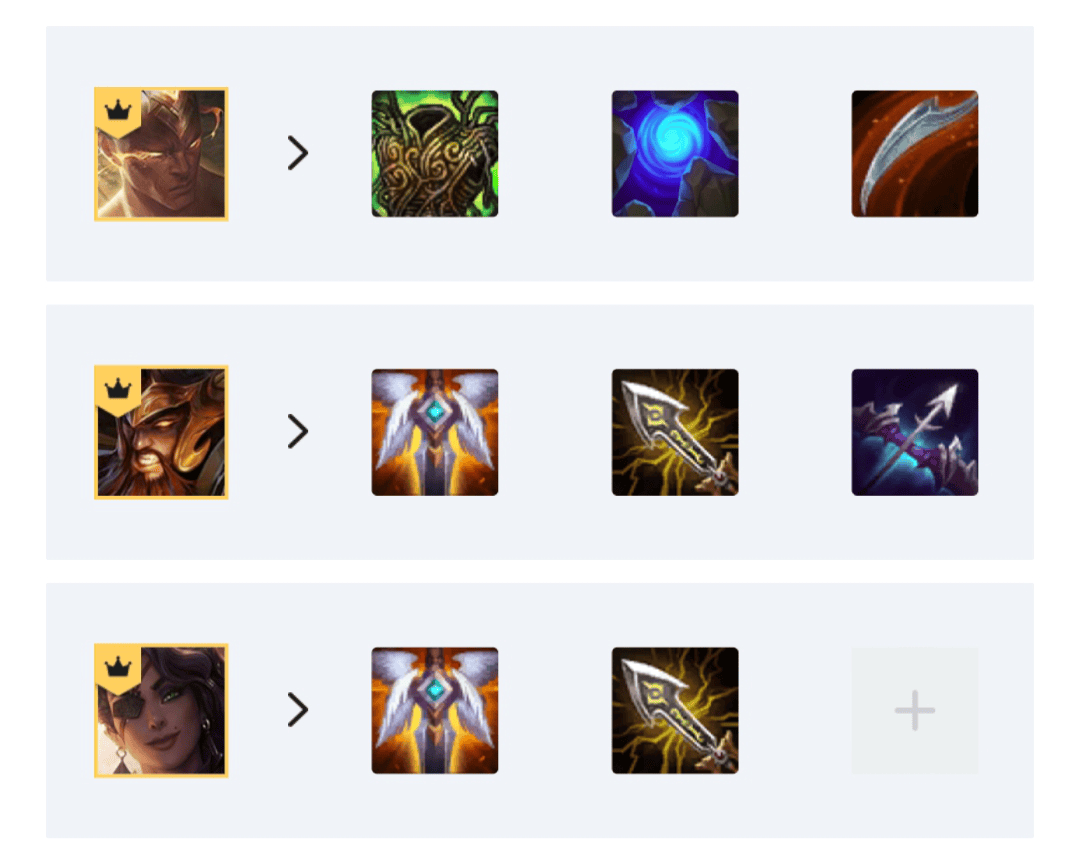The height and width of the screenshot is (867, 1080).
Task: Select the bow and arrow item icon
Action: click(915, 432)
